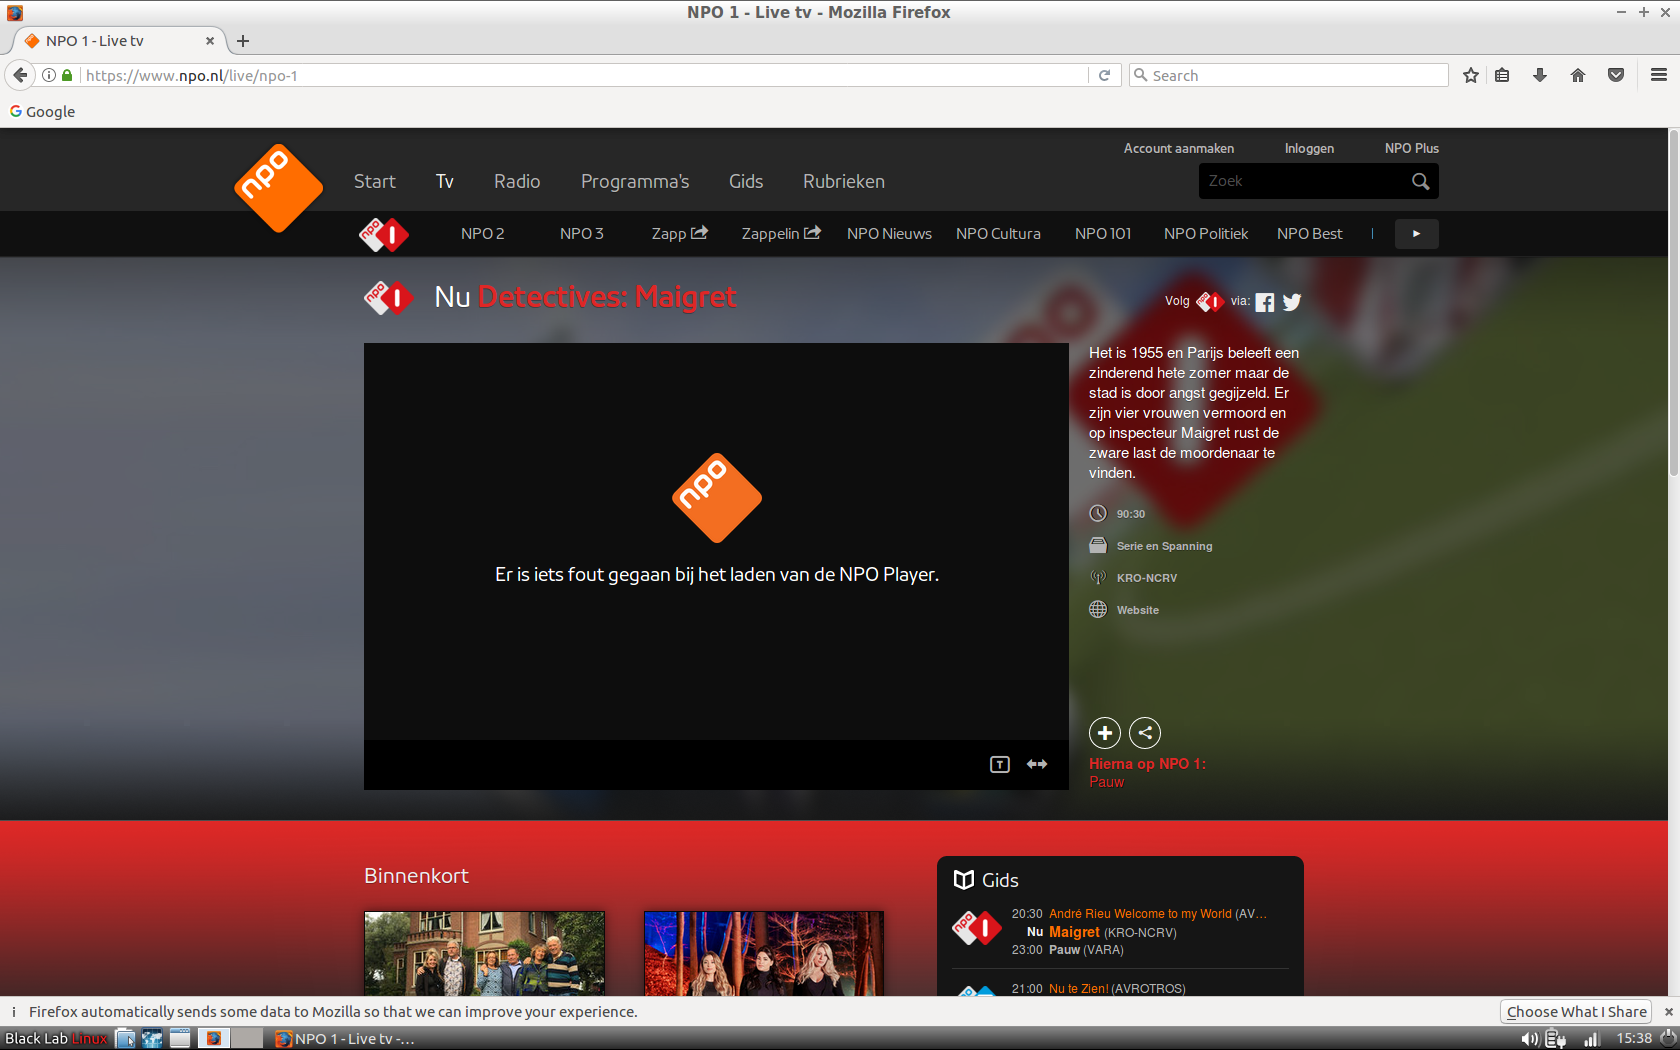The image size is (1680, 1050).
Task: Click the Facebook follow icon
Action: (1265, 302)
